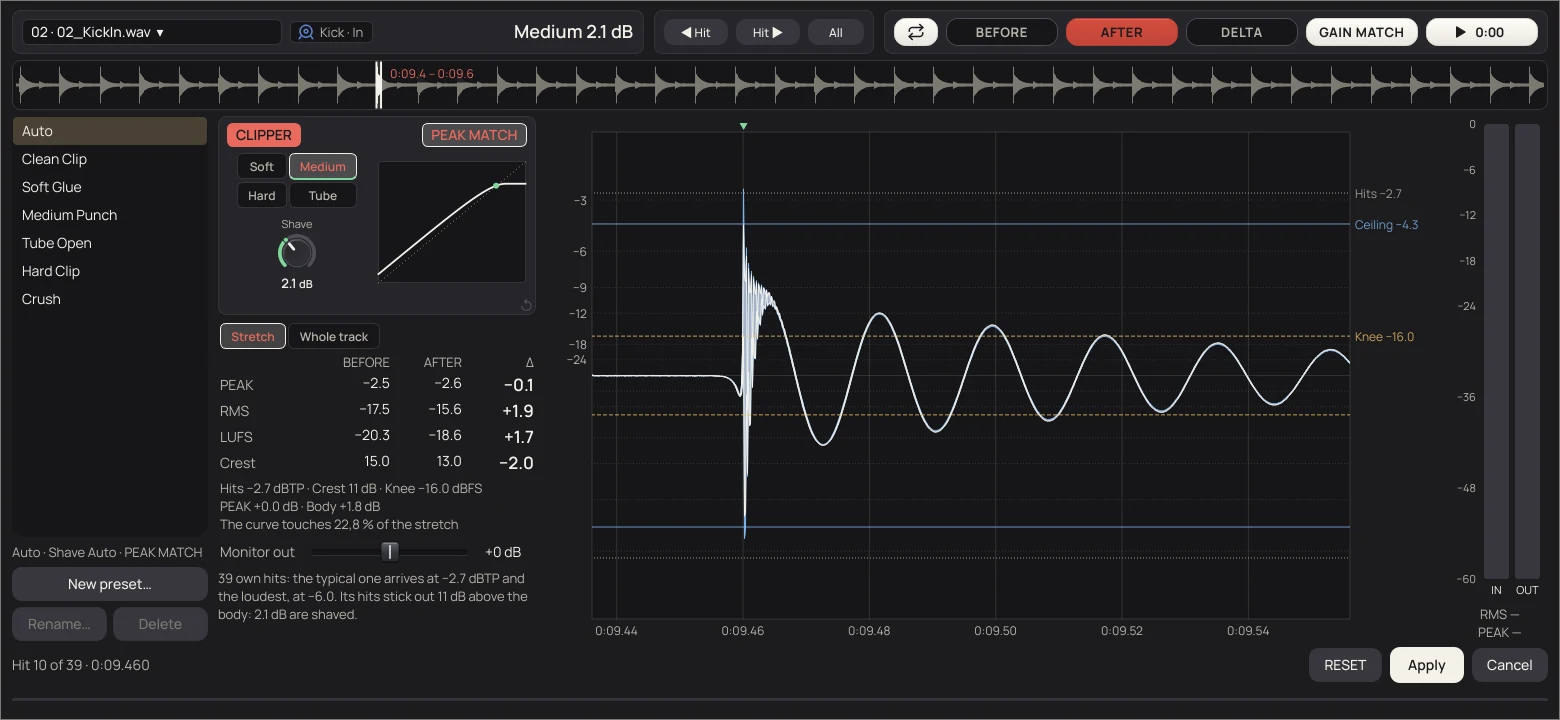Click the Rename... button
Screen dimensions: 1560x720
[x=59, y=624]
